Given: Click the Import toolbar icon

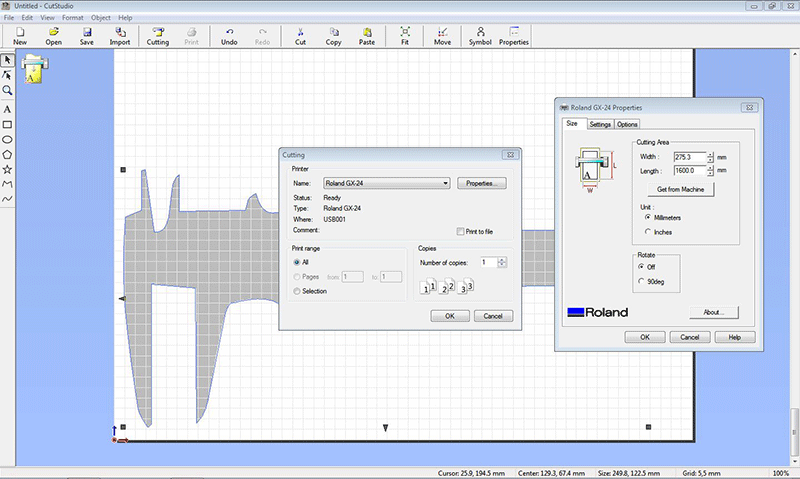Looking at the screenshot, I should (120, 36).
